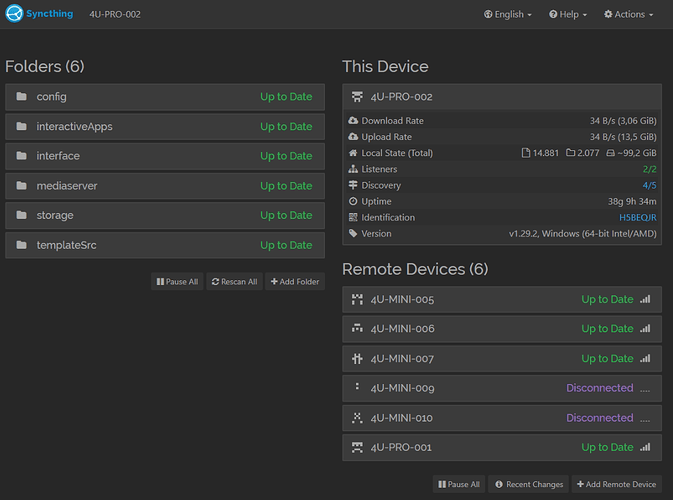This screenshot has width=673, height=500.
Task: Expand the config folder panel
Action: click(165, 97)
